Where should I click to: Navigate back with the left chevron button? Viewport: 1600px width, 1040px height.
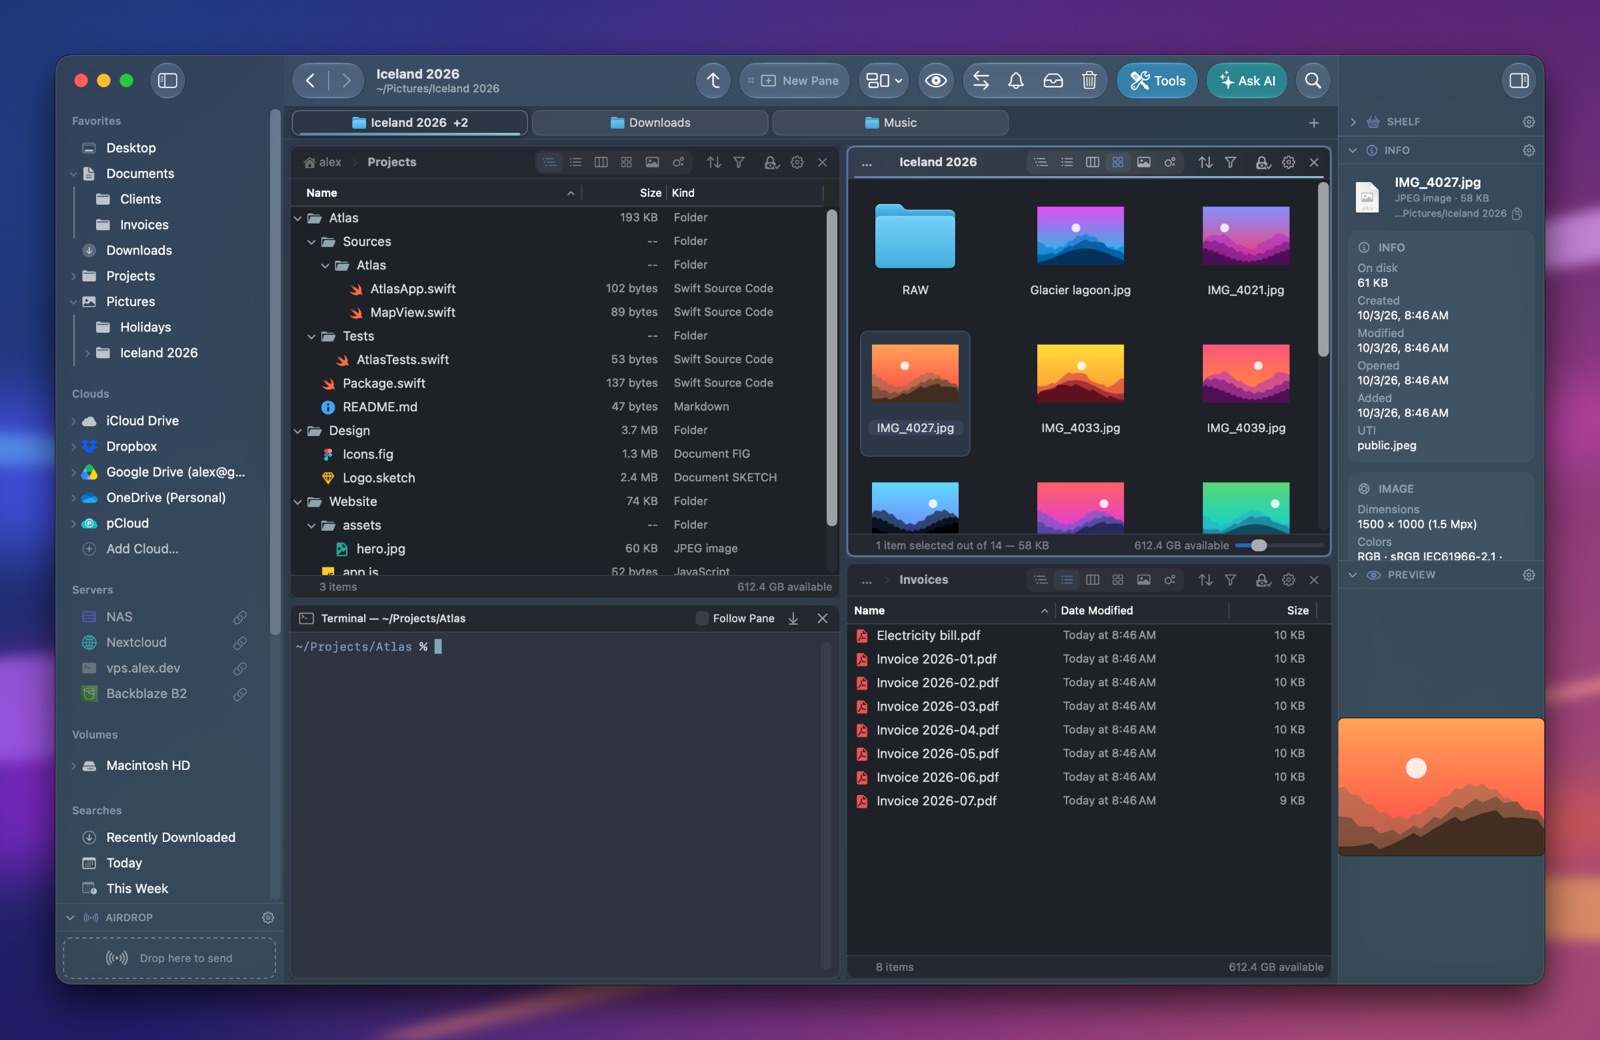click(311, 81)
